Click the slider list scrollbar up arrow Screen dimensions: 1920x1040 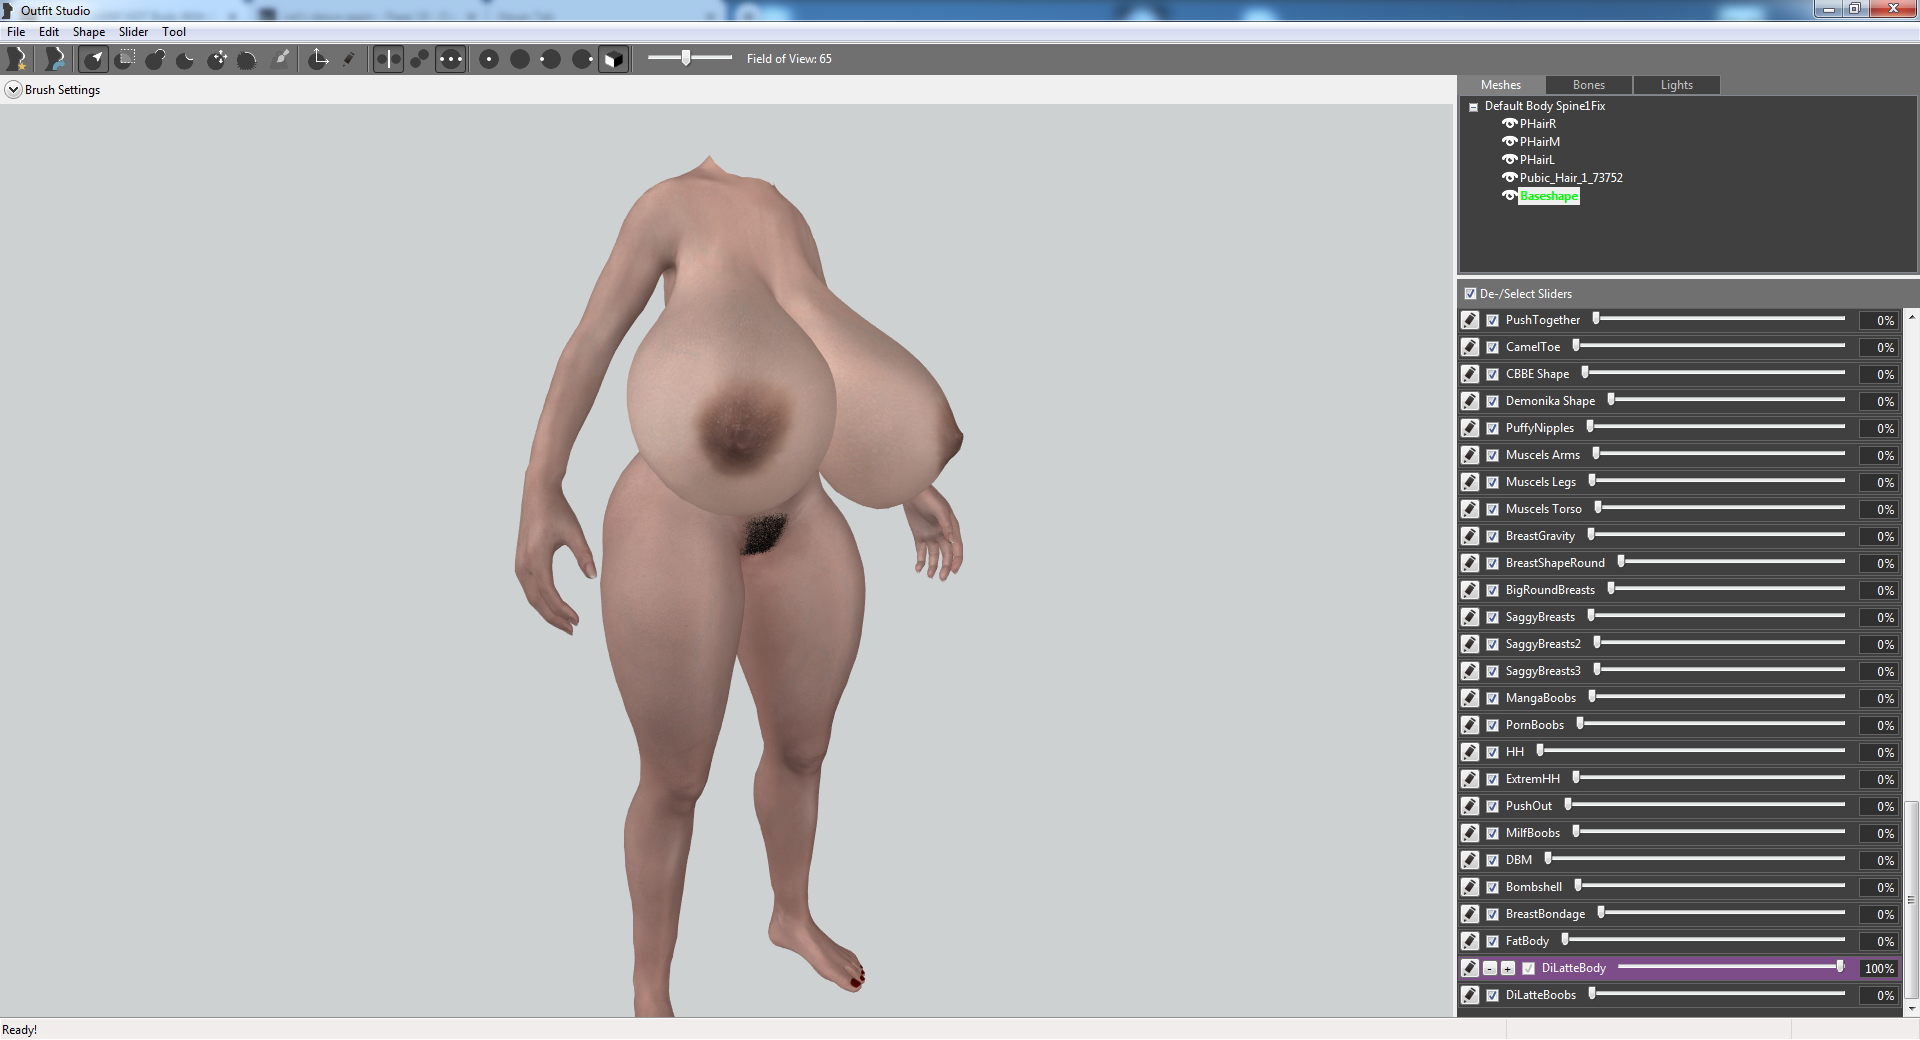1911,317
